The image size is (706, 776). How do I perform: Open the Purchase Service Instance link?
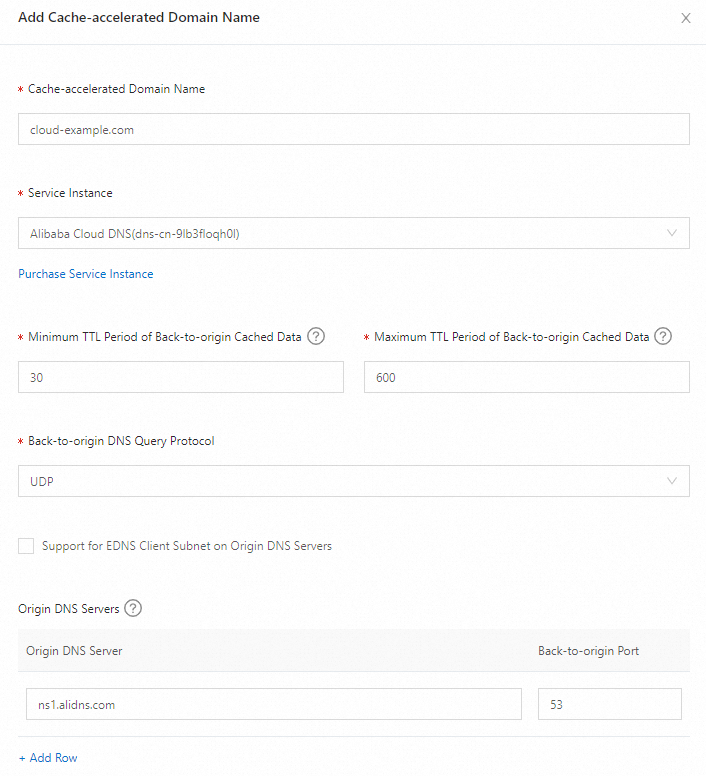coord(86,274)
